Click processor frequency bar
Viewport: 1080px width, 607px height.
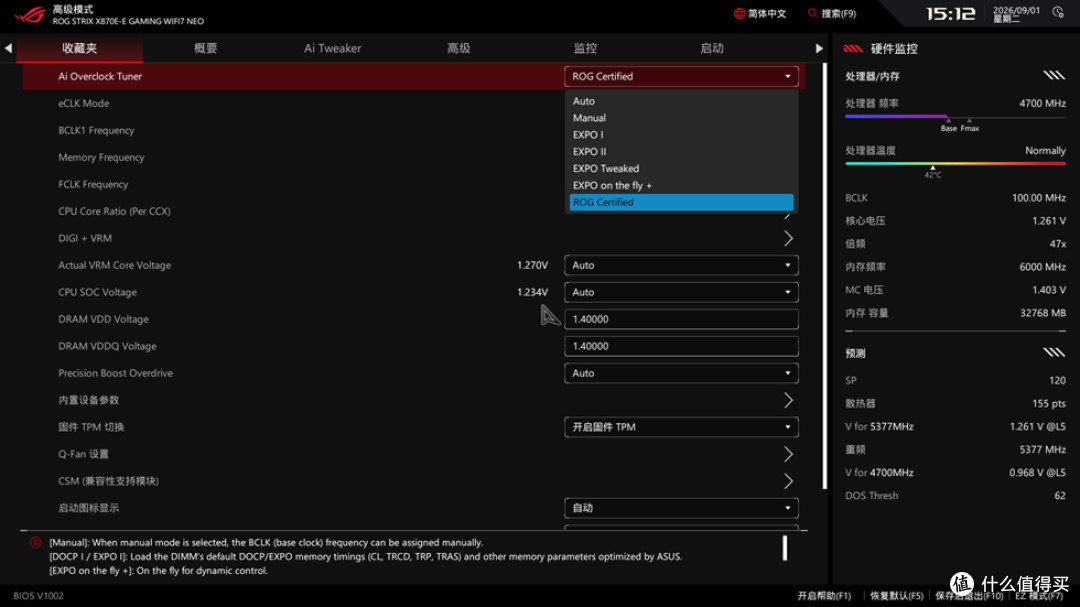point(955,116)
